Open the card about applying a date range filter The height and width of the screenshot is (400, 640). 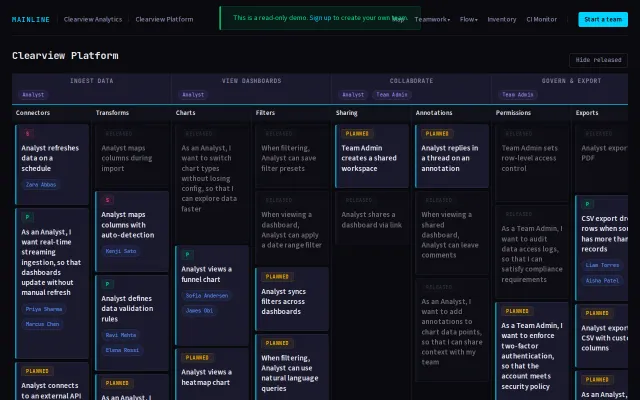coord(292,228)
